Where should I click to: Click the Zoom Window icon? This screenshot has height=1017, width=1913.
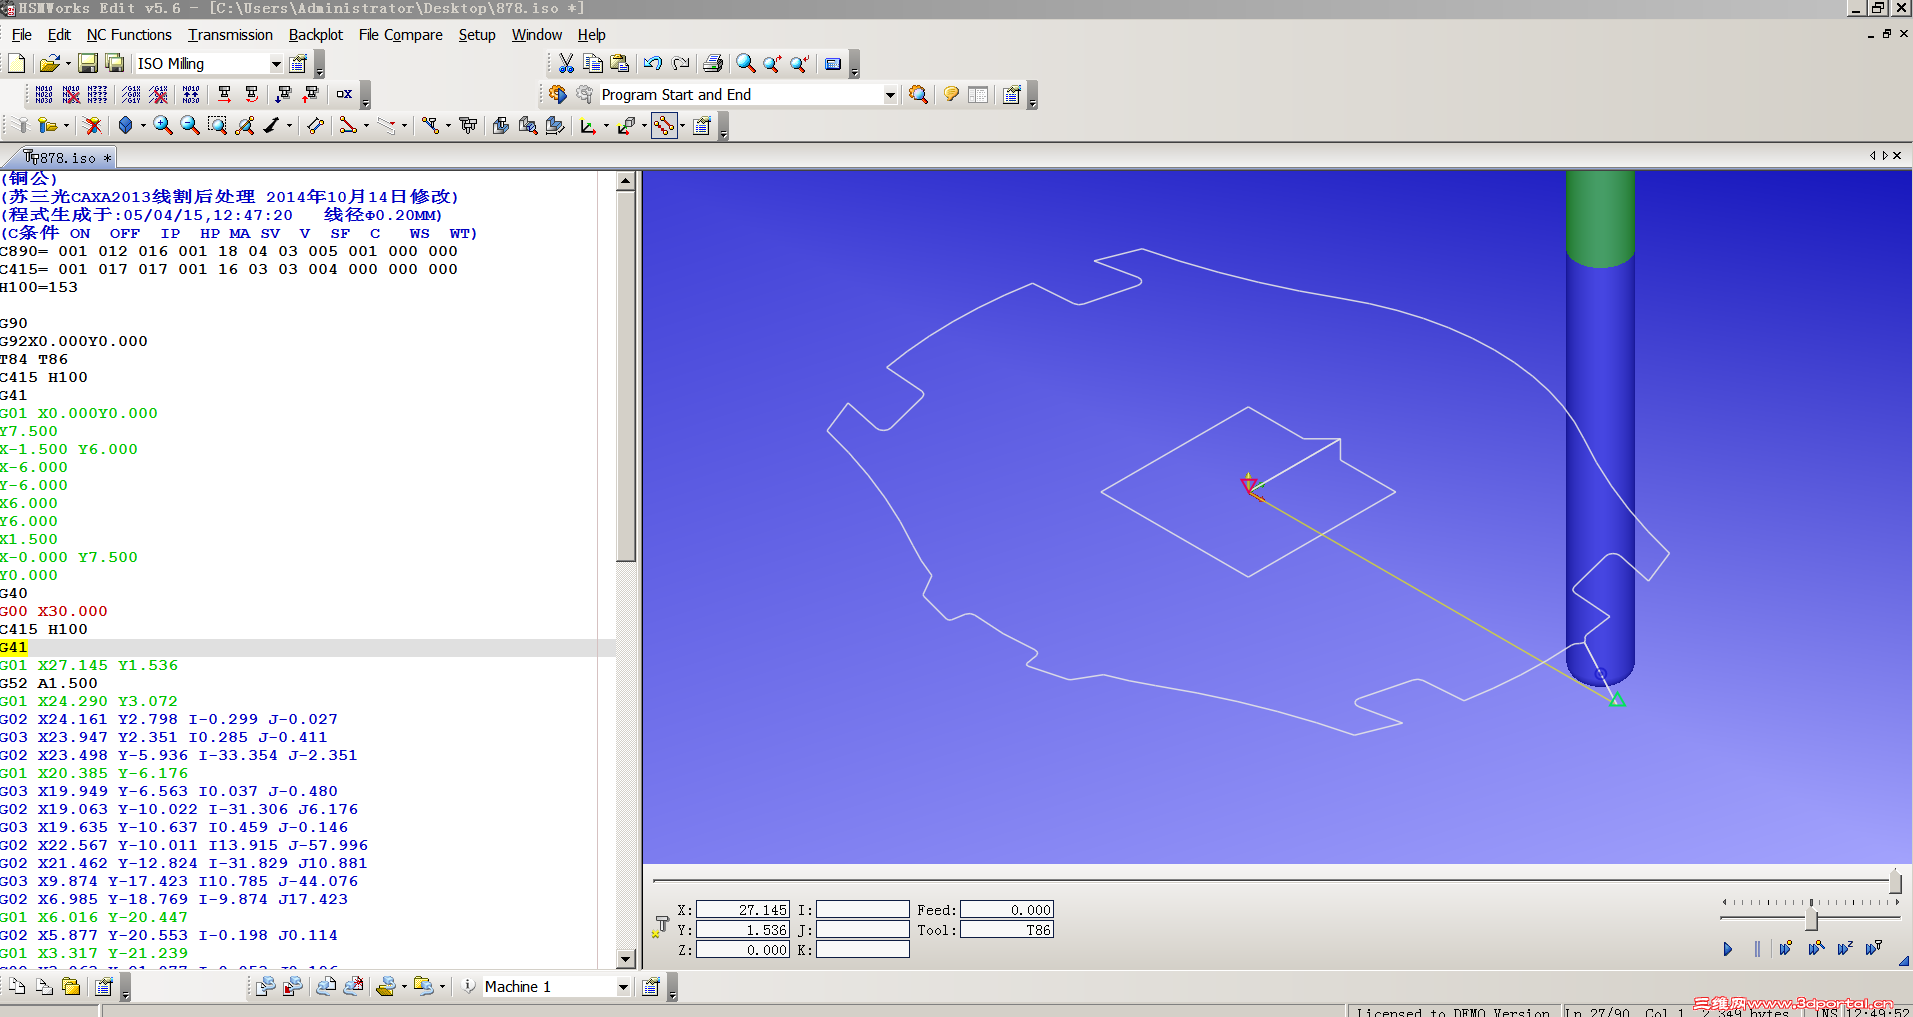coord(217,126)
